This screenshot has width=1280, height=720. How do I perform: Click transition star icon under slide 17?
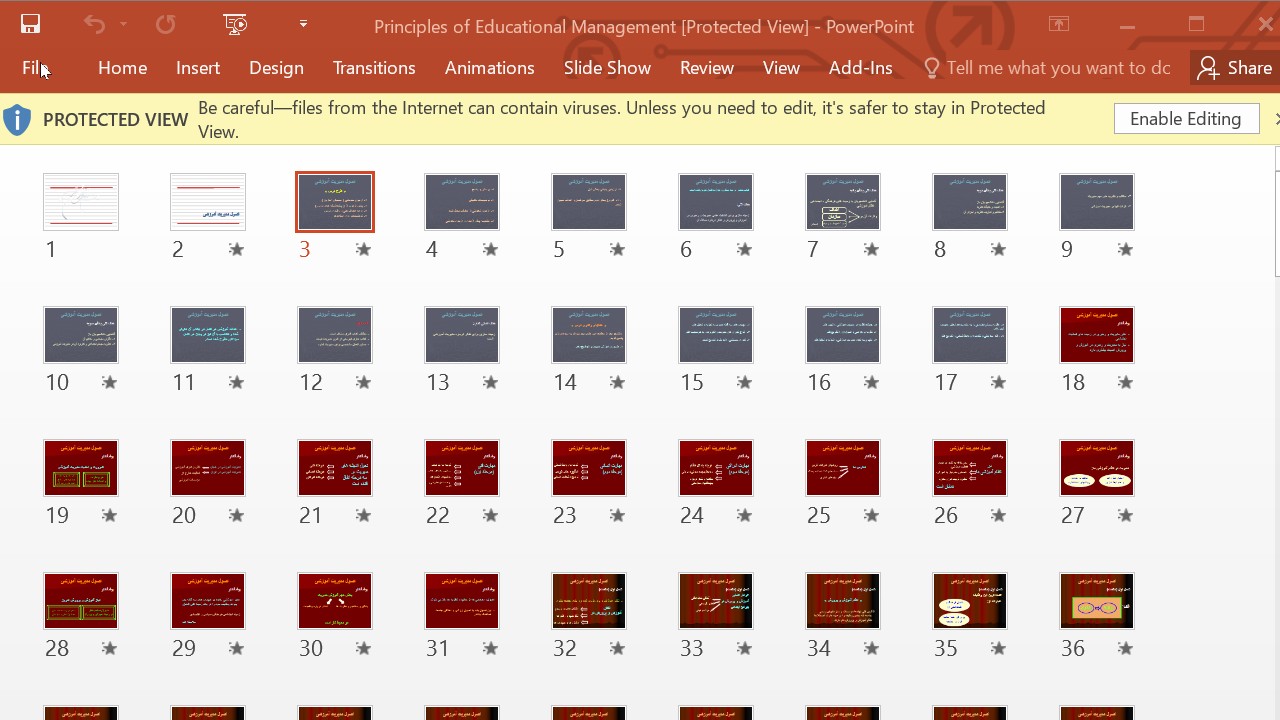click(998, 382)
